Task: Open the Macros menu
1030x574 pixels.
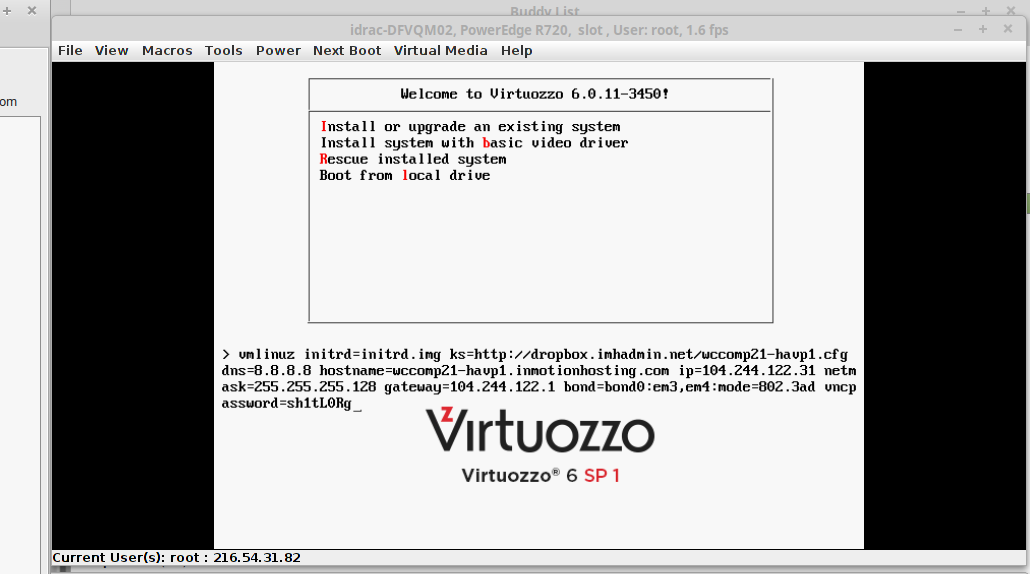Action: point(167,51)
